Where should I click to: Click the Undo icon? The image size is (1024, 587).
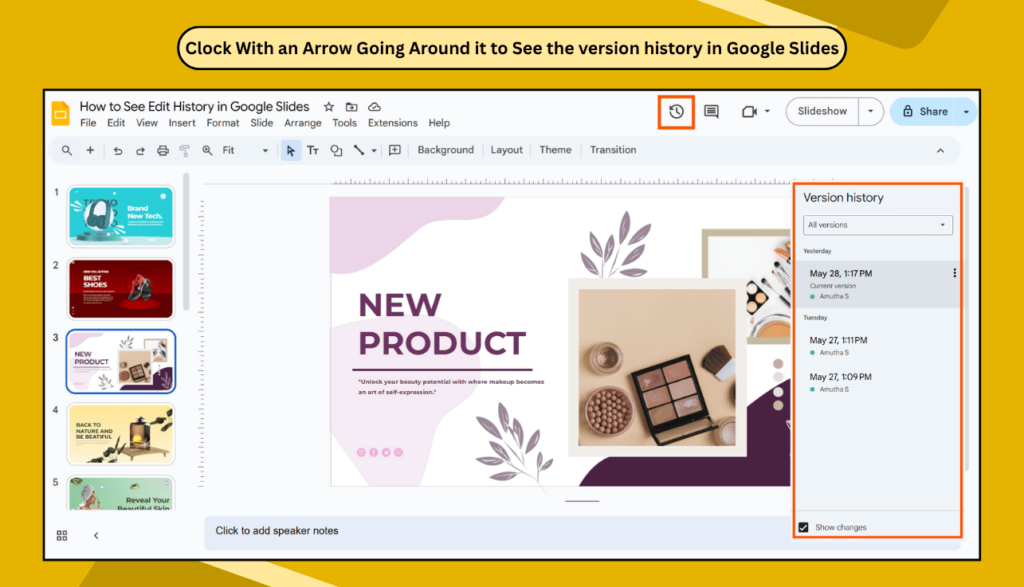click(118, 150)
